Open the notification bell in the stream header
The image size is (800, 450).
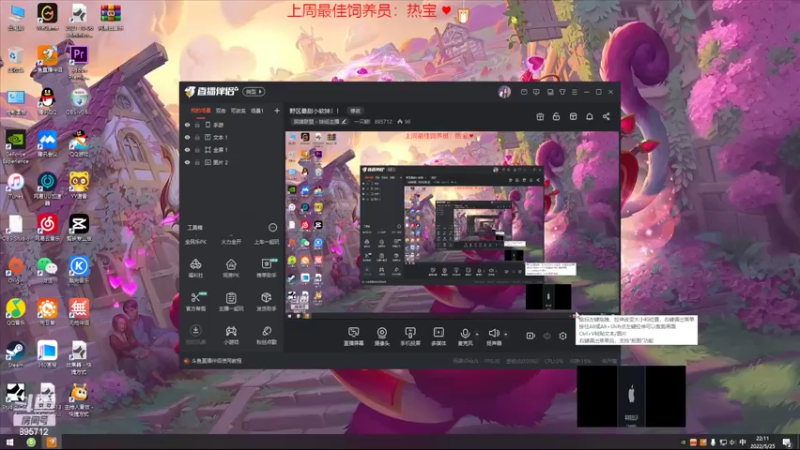[x=589, y=117]
